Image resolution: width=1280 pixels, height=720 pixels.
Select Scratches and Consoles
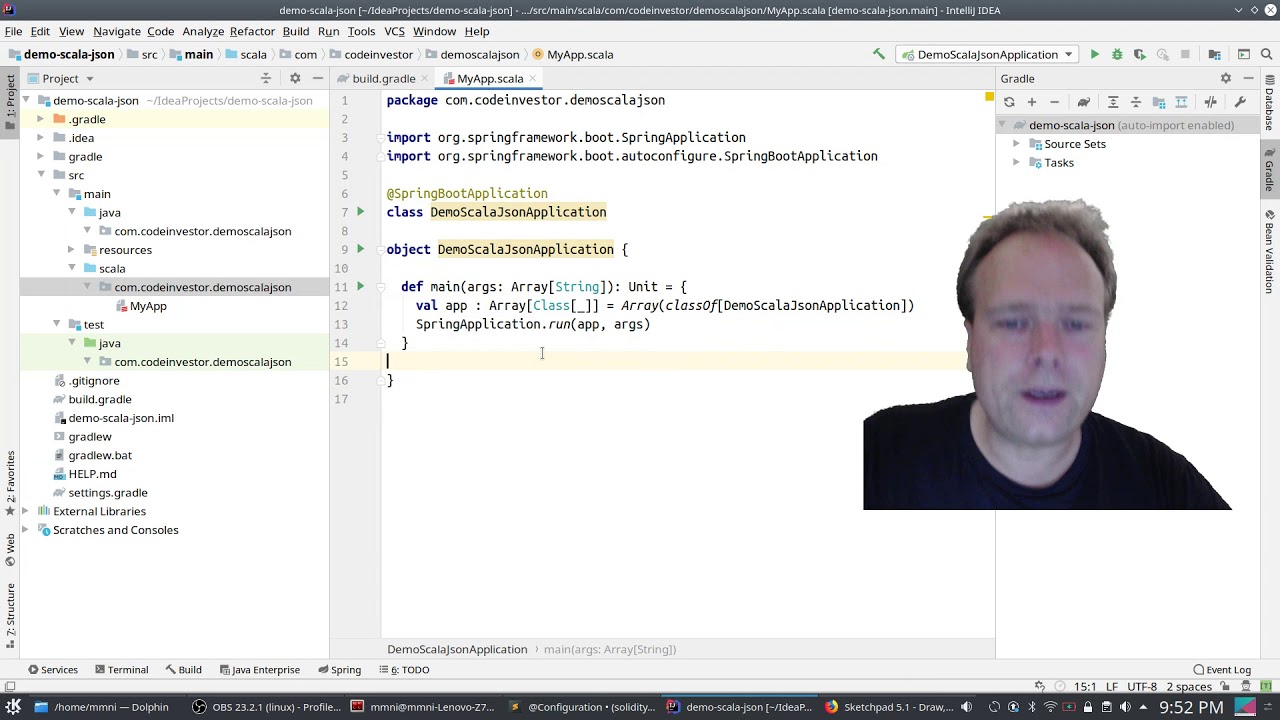pos(116,530)
